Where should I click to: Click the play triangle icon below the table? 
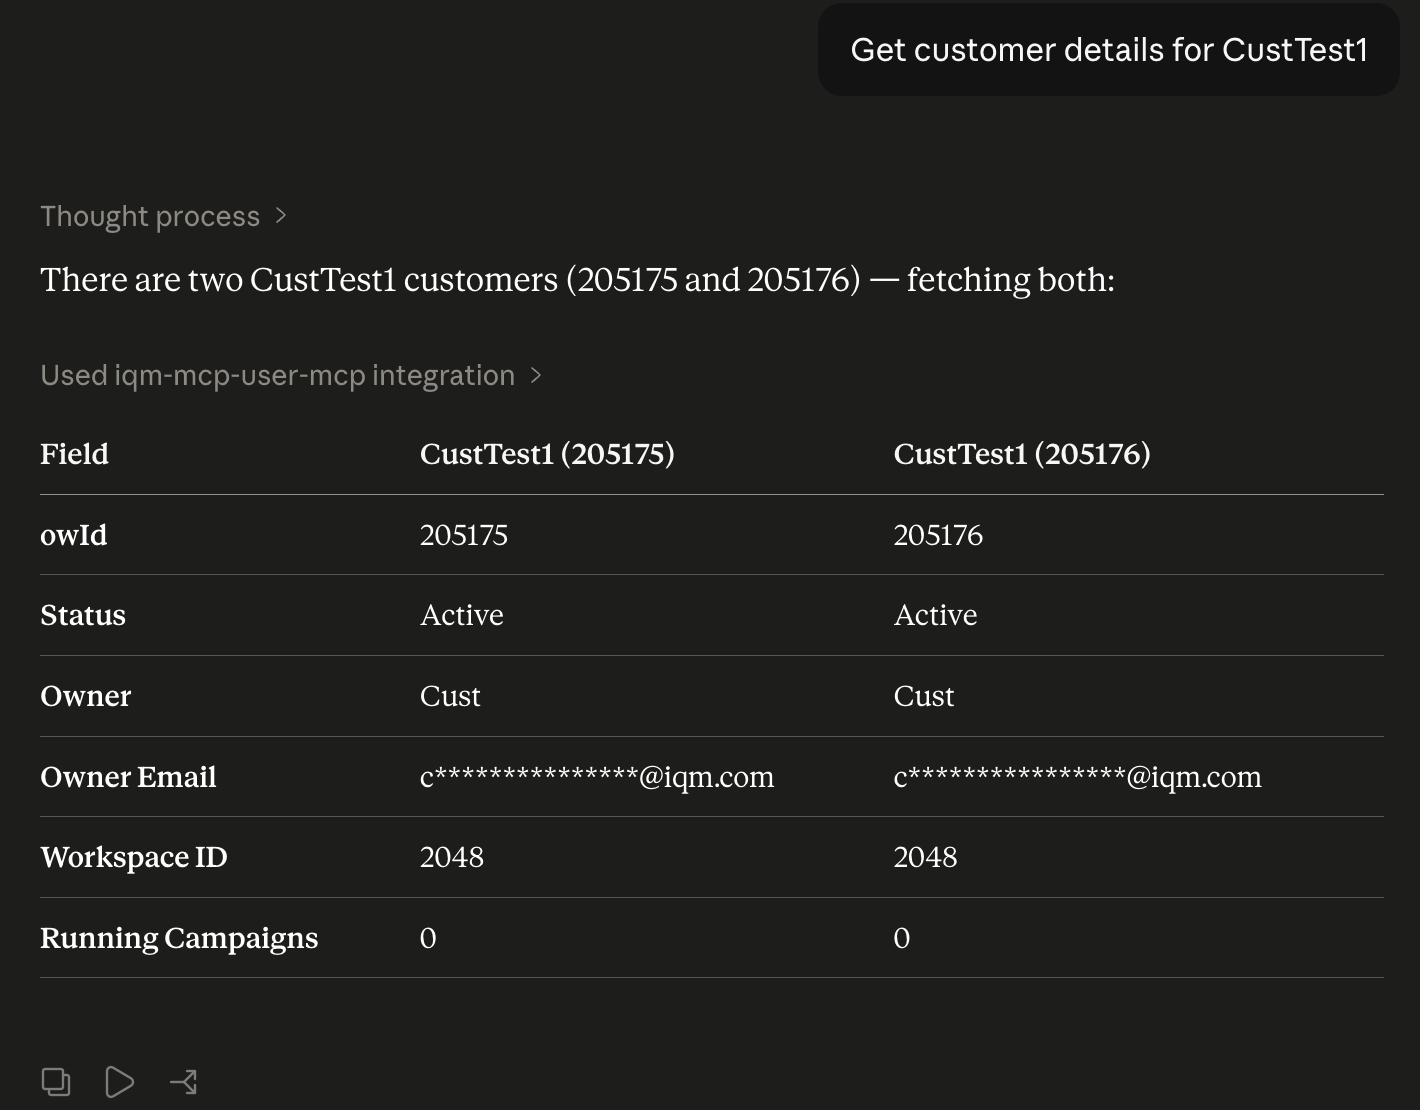point(119,1082)
